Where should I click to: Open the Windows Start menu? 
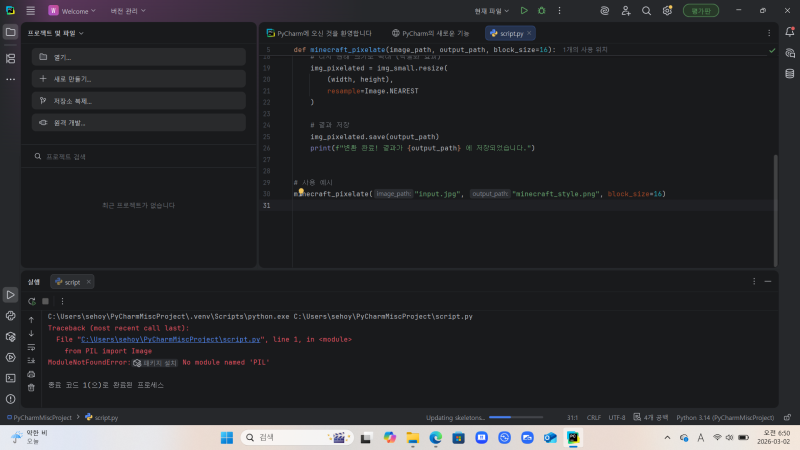[227, 438]
